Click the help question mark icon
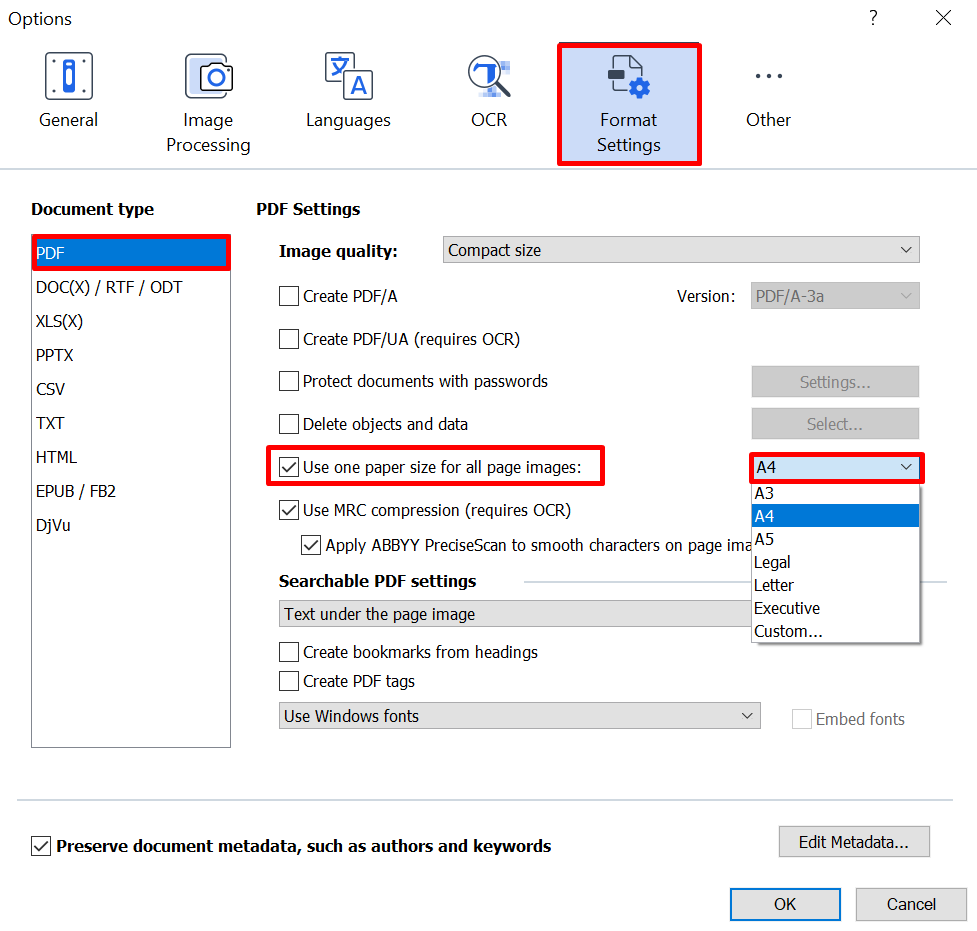 (x=873, y=18)
